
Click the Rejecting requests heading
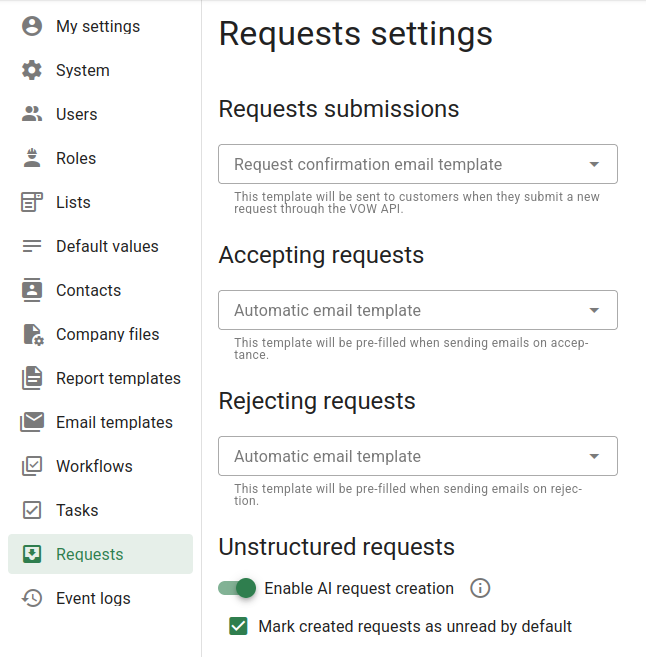point(317,401)
